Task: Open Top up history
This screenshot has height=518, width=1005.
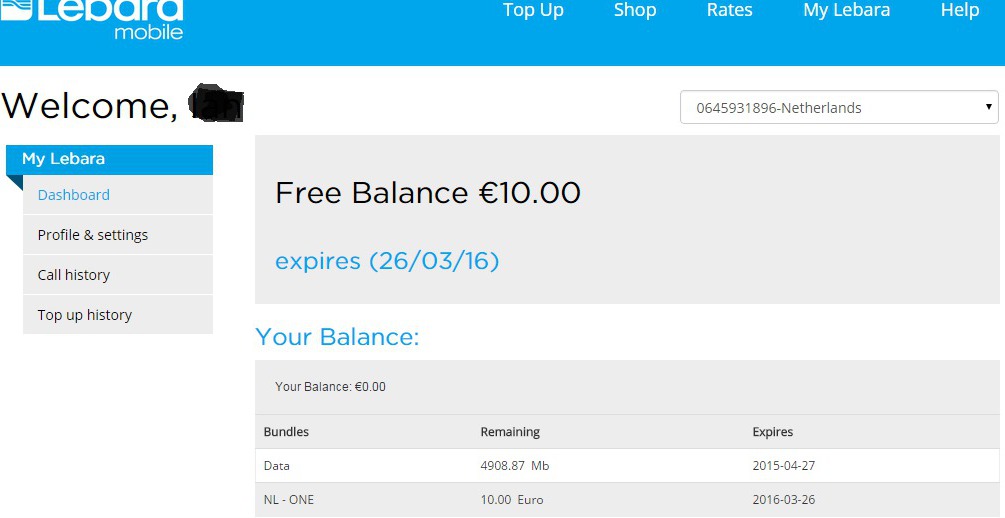Action: click(x=85, y=315)
